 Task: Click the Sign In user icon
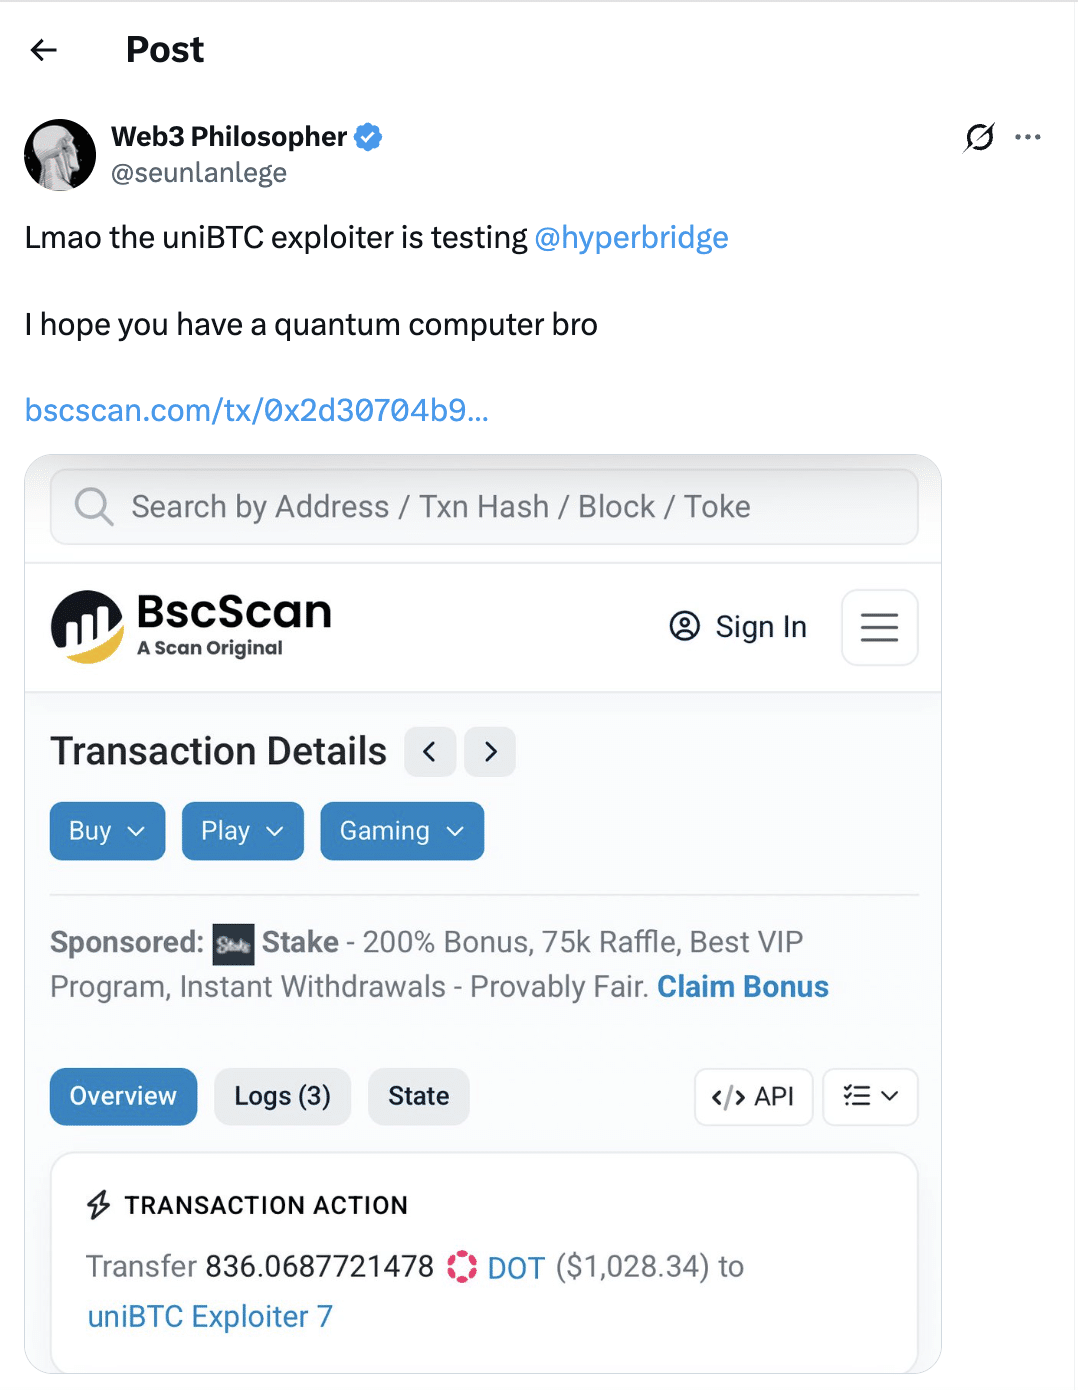(x=685, y=627)
